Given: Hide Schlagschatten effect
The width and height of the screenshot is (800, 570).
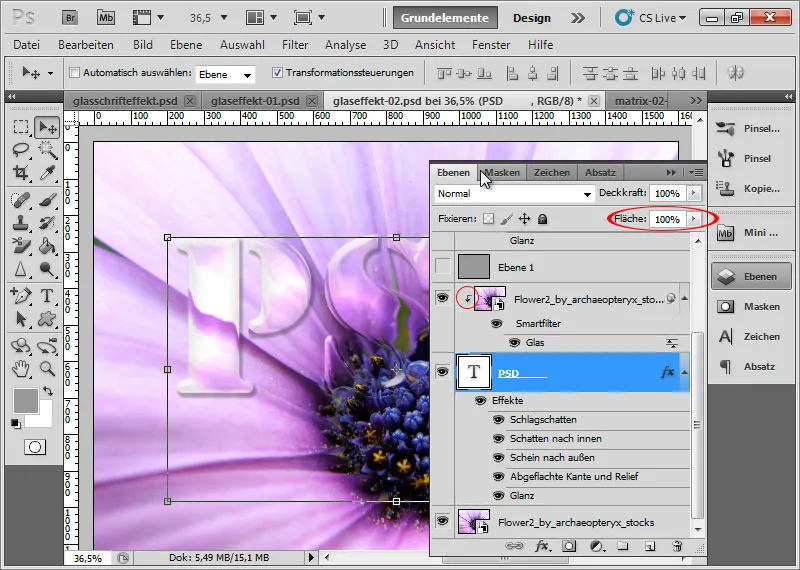Looking at the screenshot, I should point(498,419).
